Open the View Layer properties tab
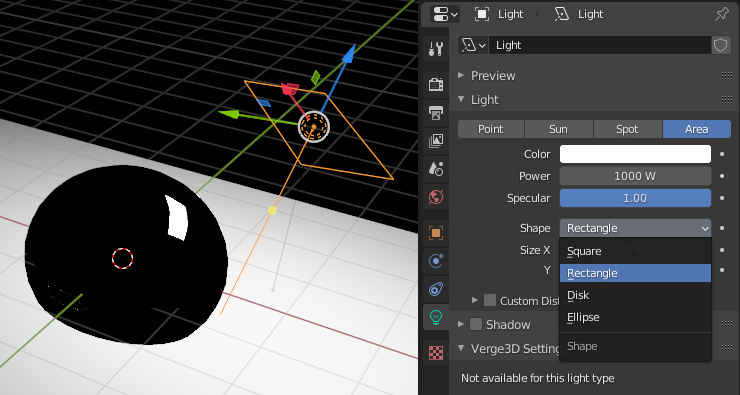The image size is (740, 395). (436, 140)
